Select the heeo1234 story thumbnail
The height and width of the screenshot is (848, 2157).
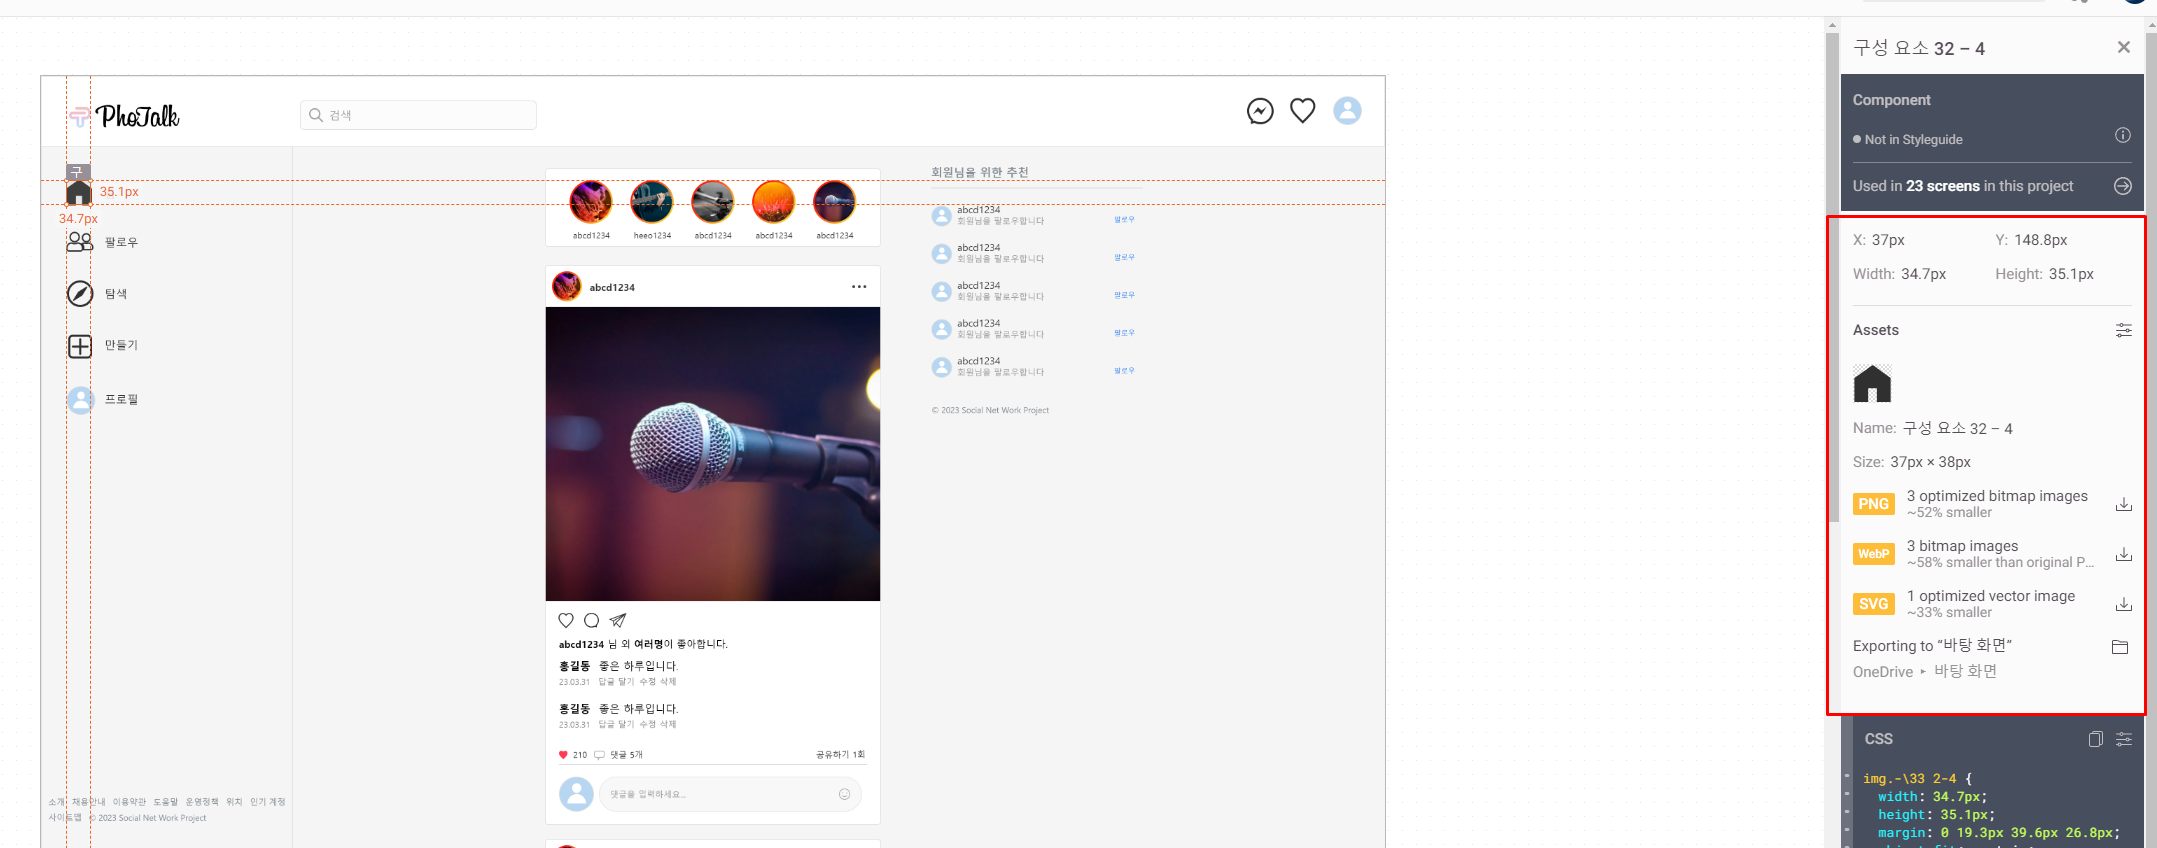point(652,202)
